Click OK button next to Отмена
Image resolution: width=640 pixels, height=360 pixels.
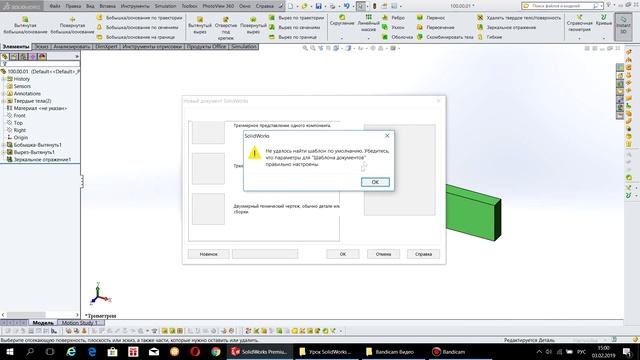(x=343, y=254)
